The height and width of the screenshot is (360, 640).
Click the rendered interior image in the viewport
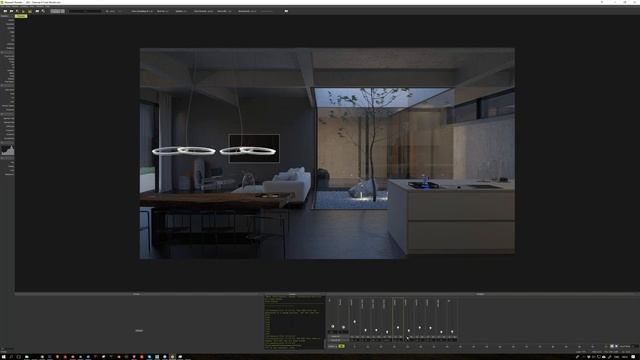coord(327,153)
